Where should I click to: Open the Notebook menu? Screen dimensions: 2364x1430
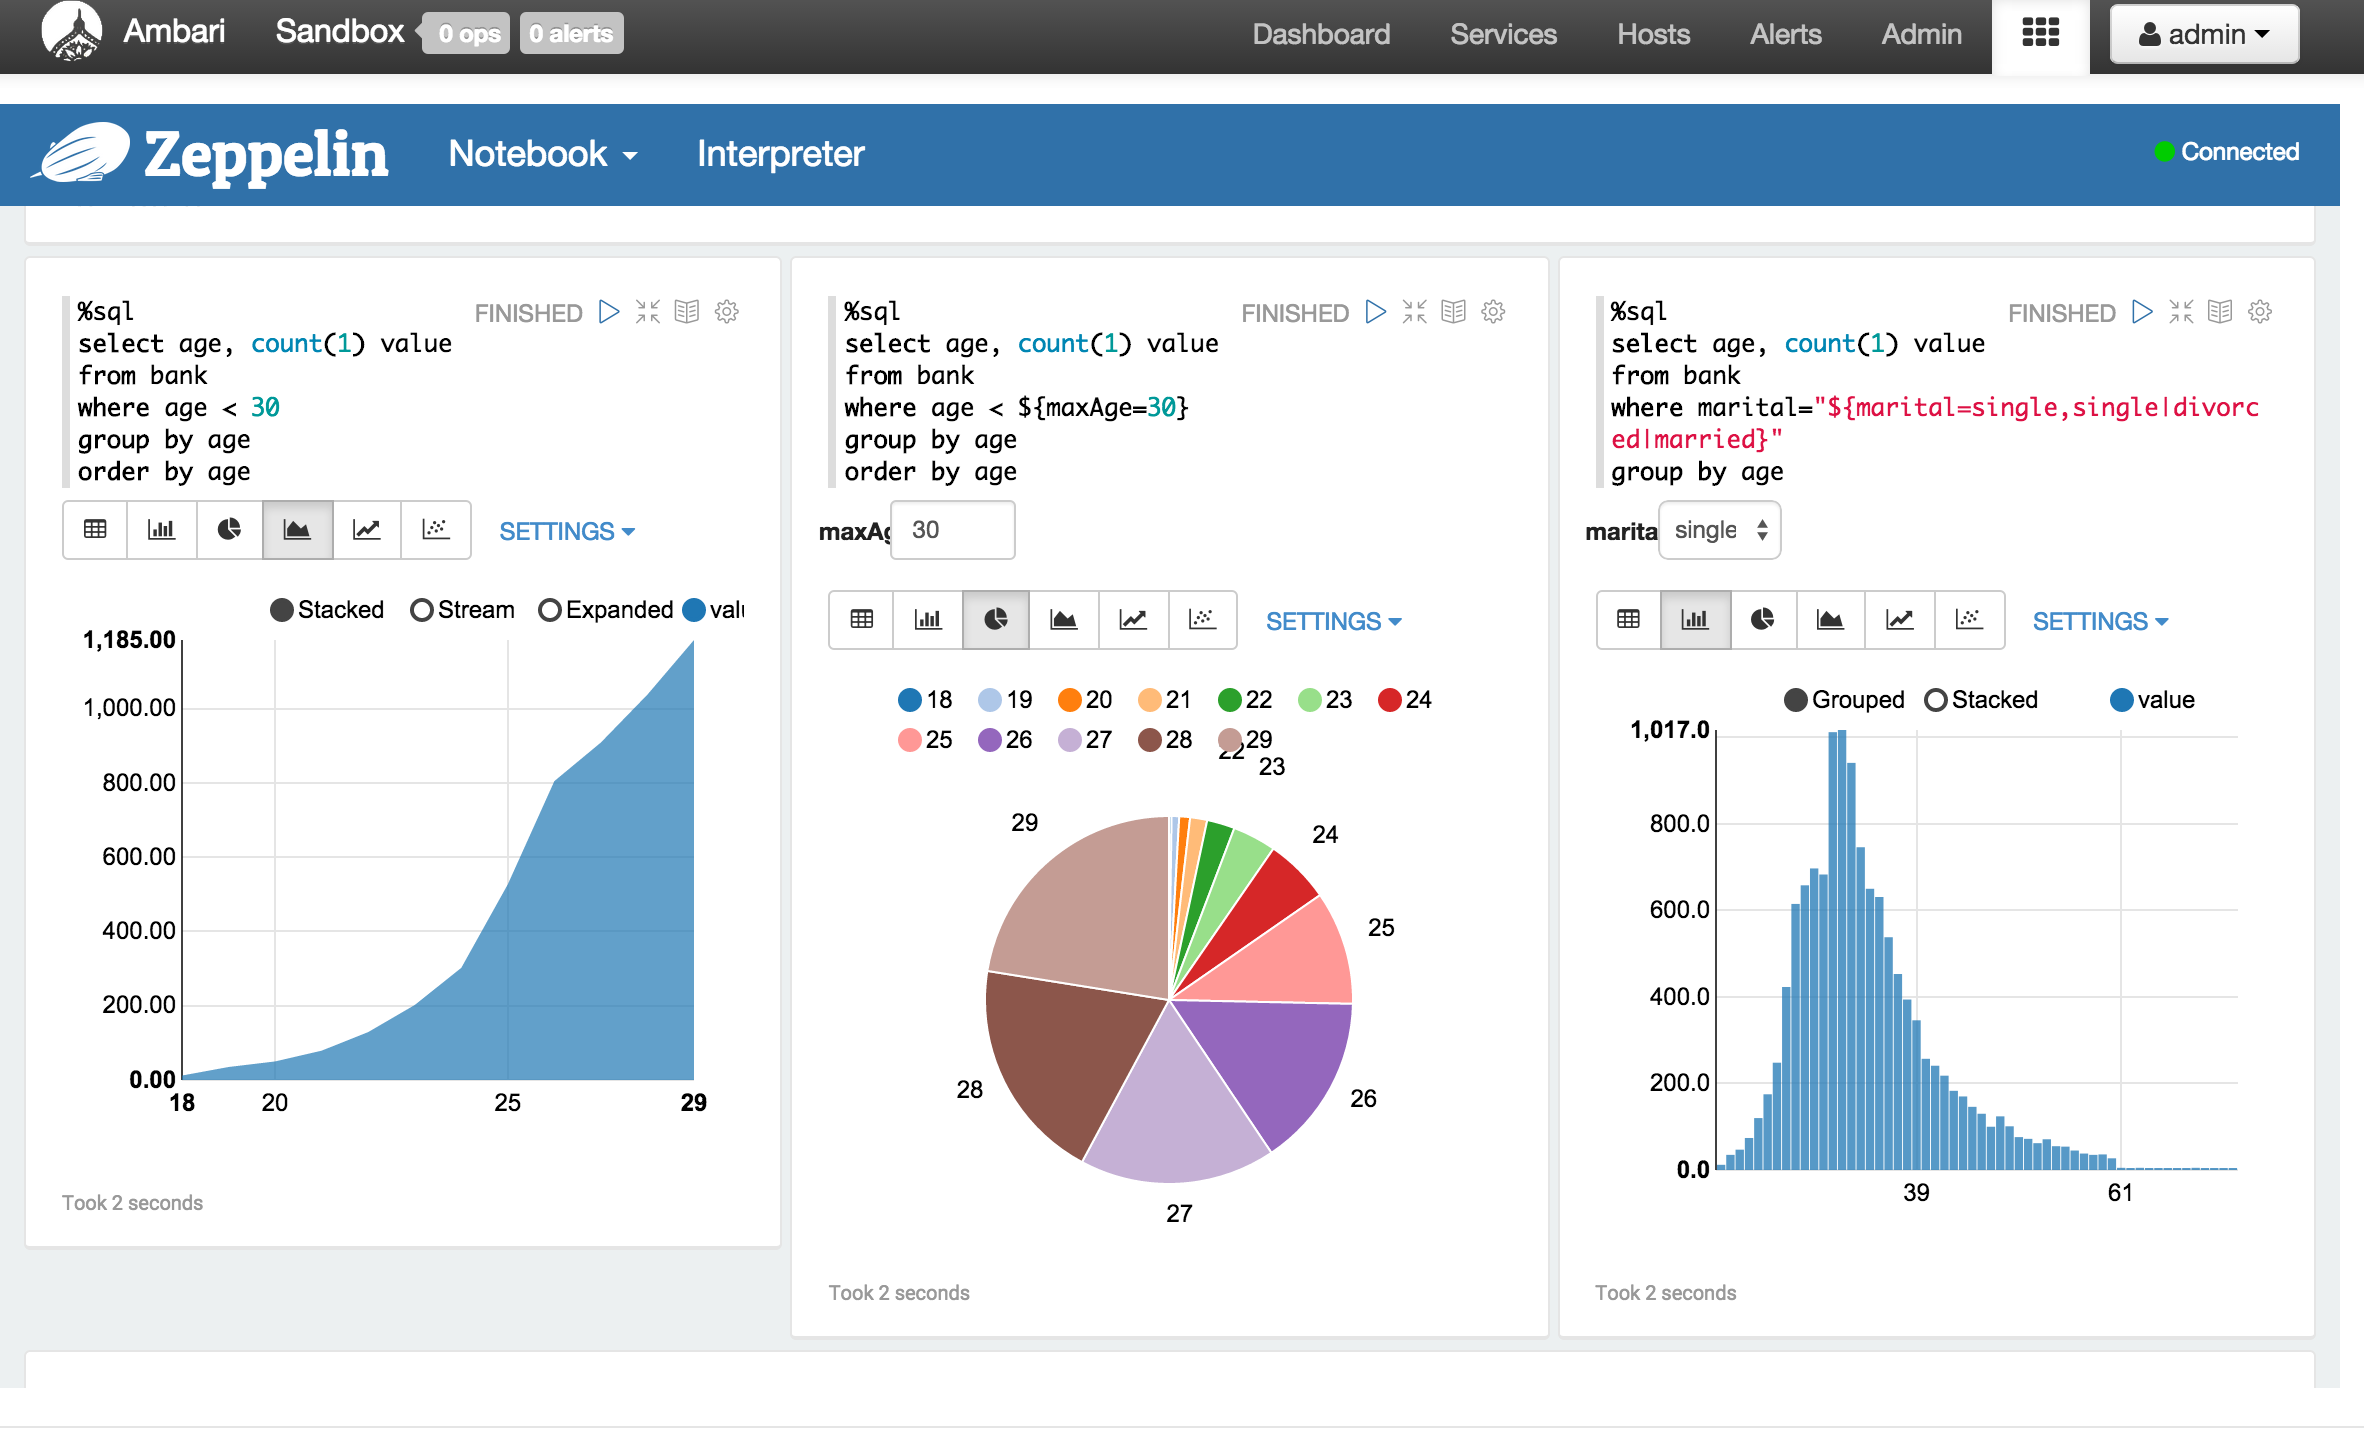(542, 154)
